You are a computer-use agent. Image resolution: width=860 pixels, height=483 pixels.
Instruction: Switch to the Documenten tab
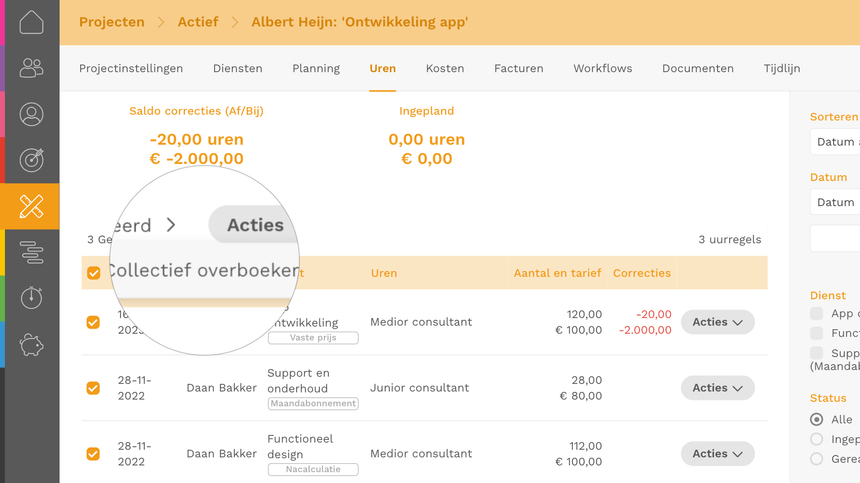tap(698, 69)
